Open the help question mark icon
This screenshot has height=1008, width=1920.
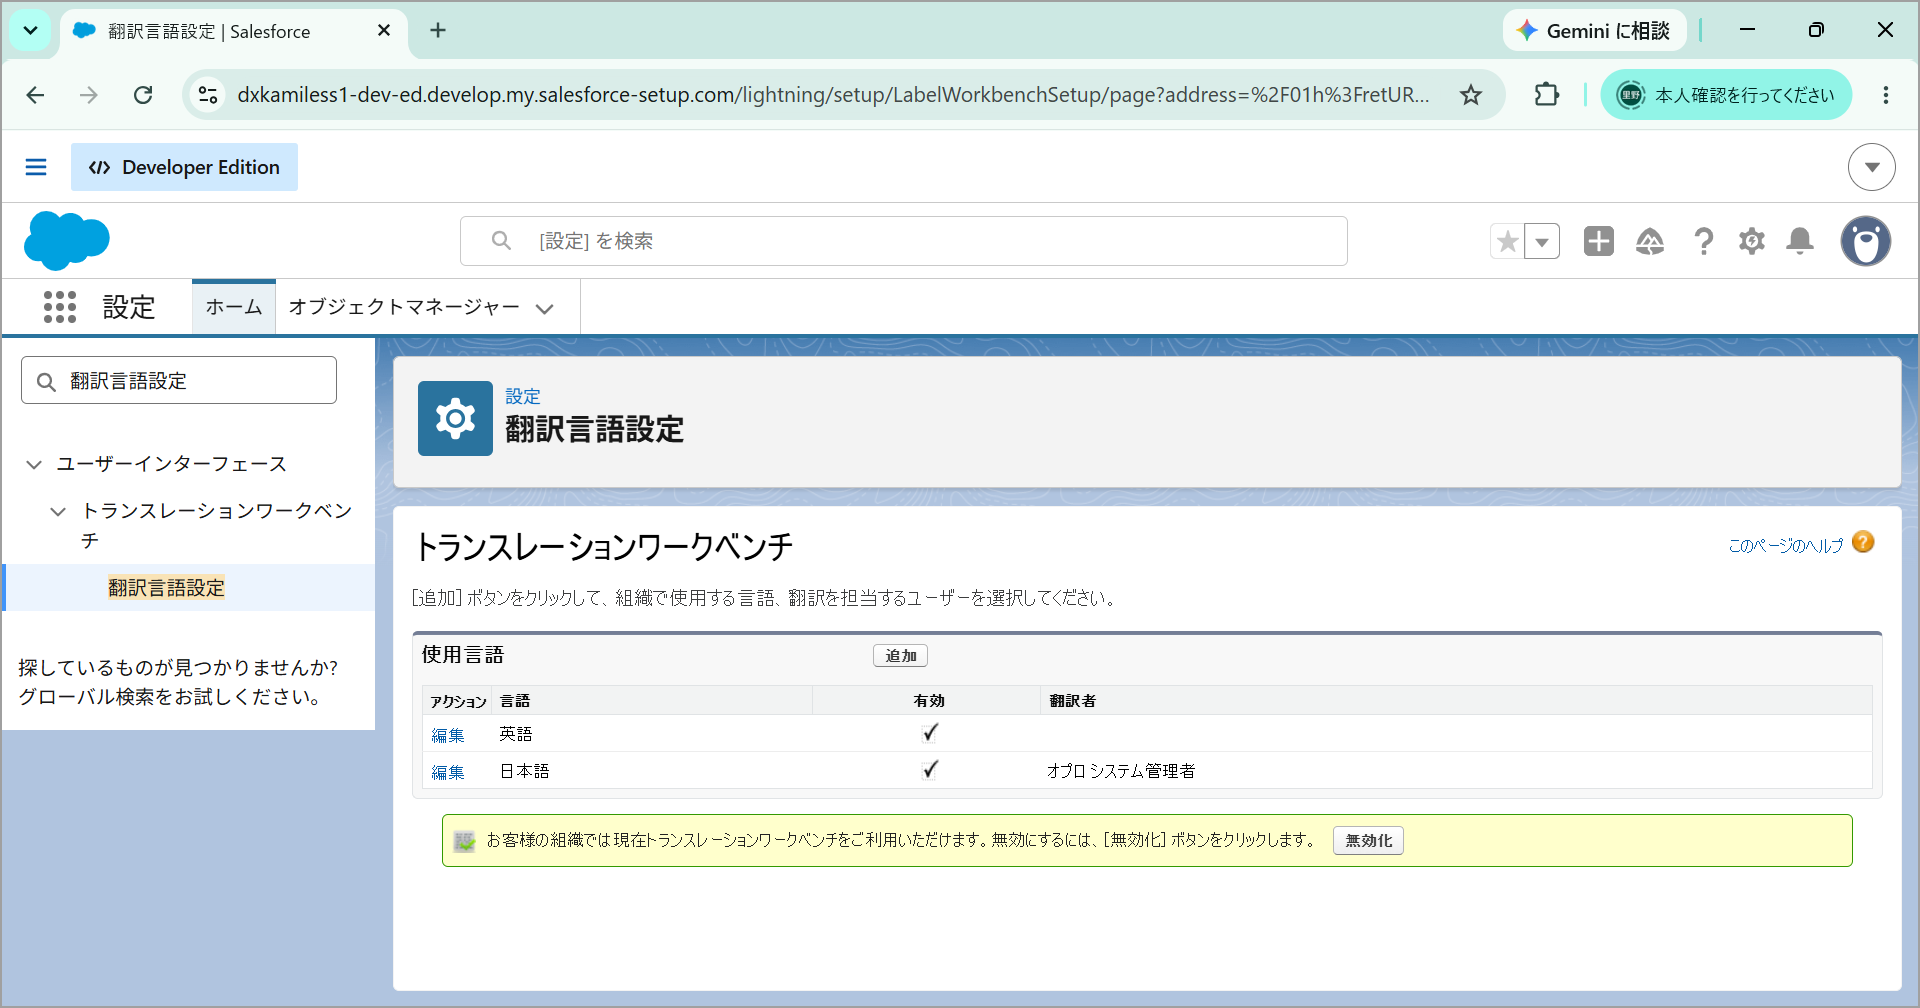tap(1703, 241)
